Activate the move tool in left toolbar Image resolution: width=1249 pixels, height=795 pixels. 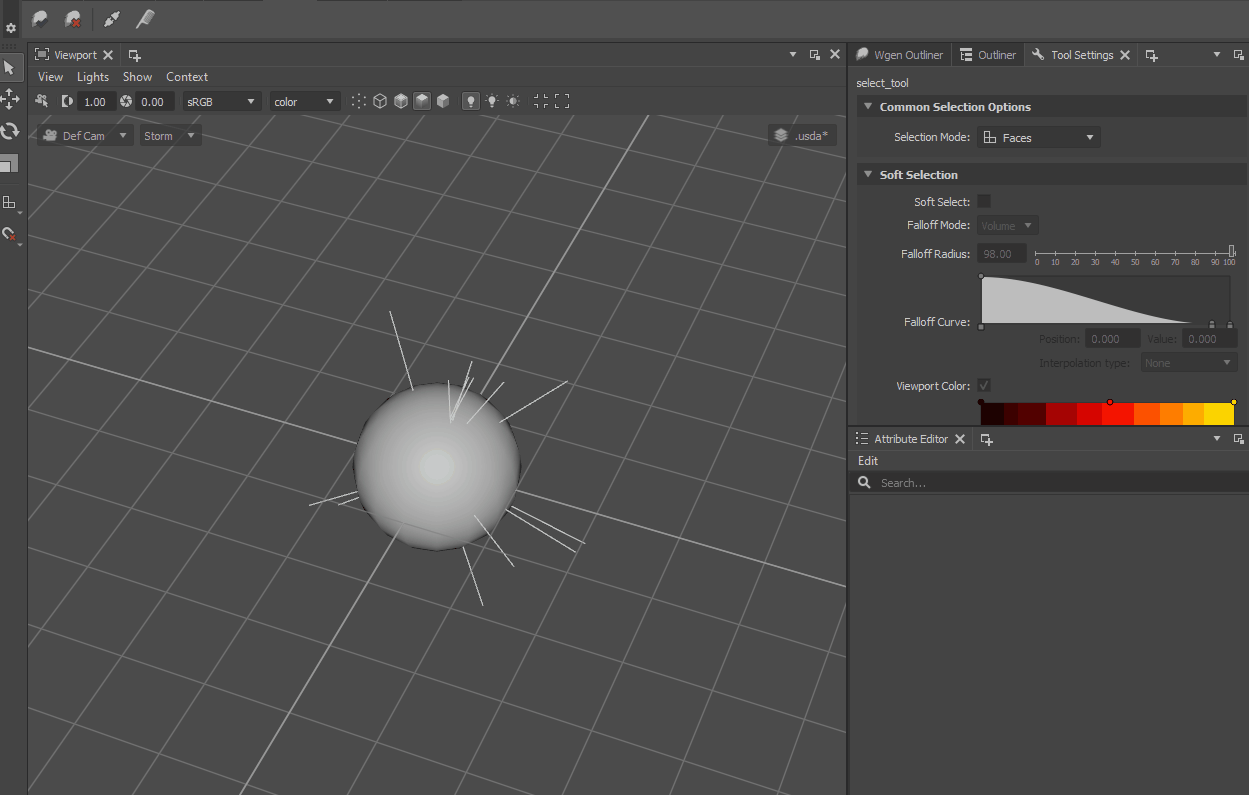(10, 98)
